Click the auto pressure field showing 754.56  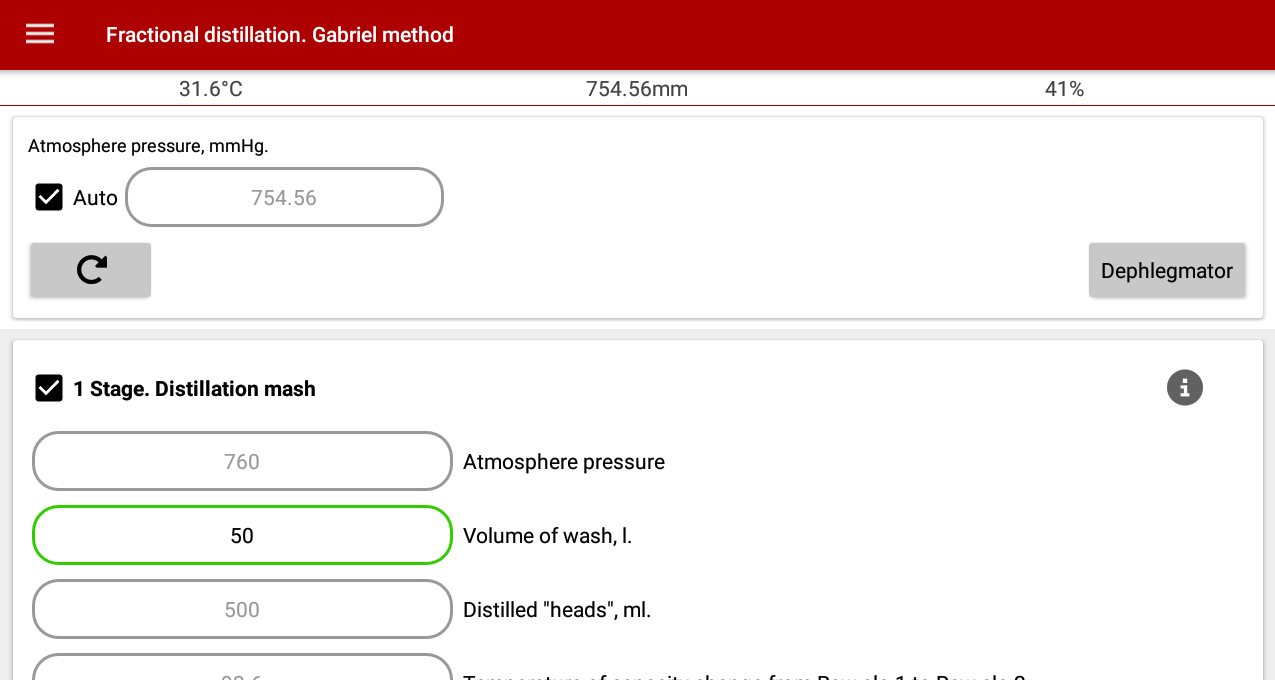pyautogui.click(x=284, y=197)
